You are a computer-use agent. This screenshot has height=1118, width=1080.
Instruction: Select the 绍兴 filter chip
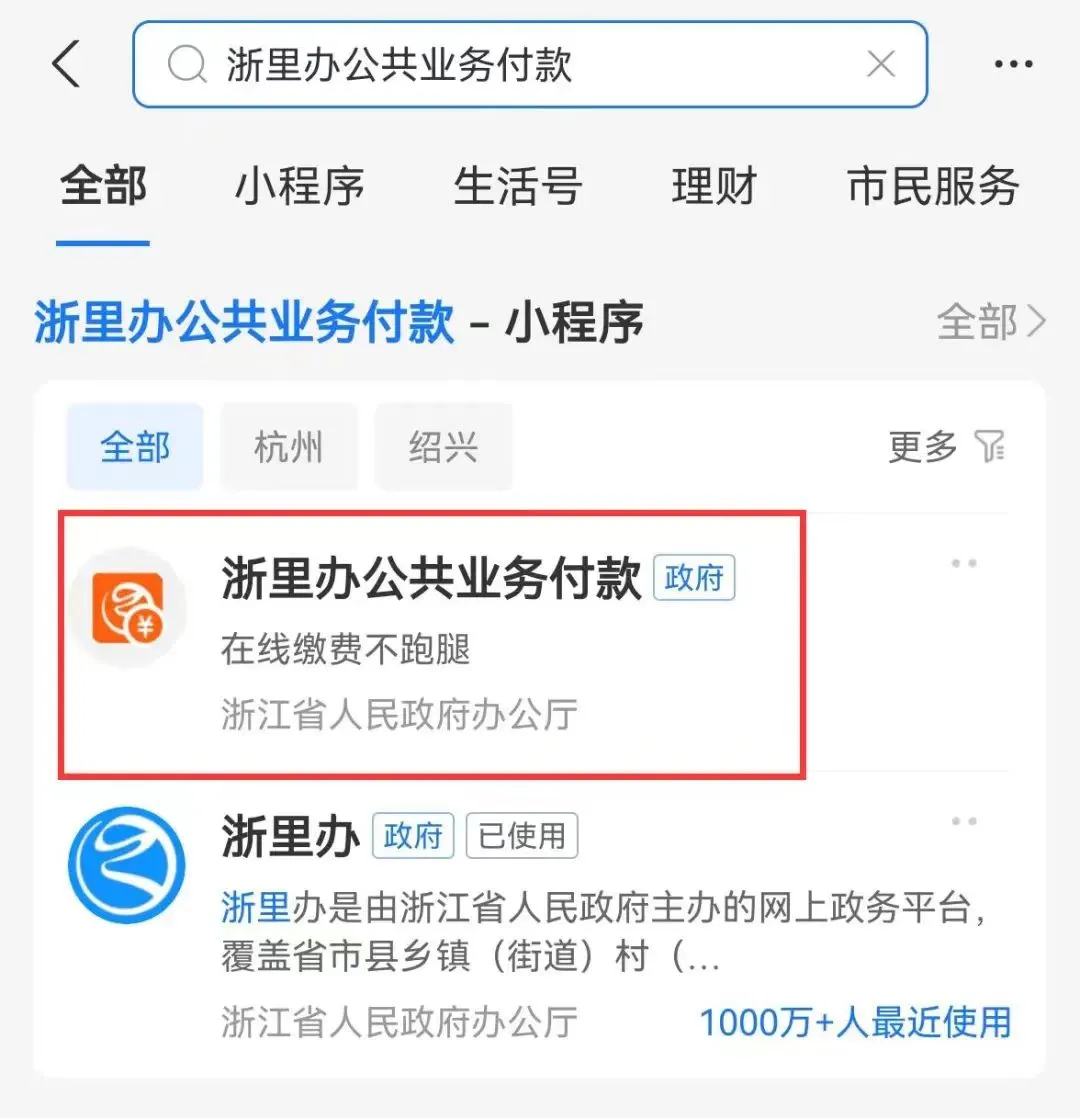(443, 447)
